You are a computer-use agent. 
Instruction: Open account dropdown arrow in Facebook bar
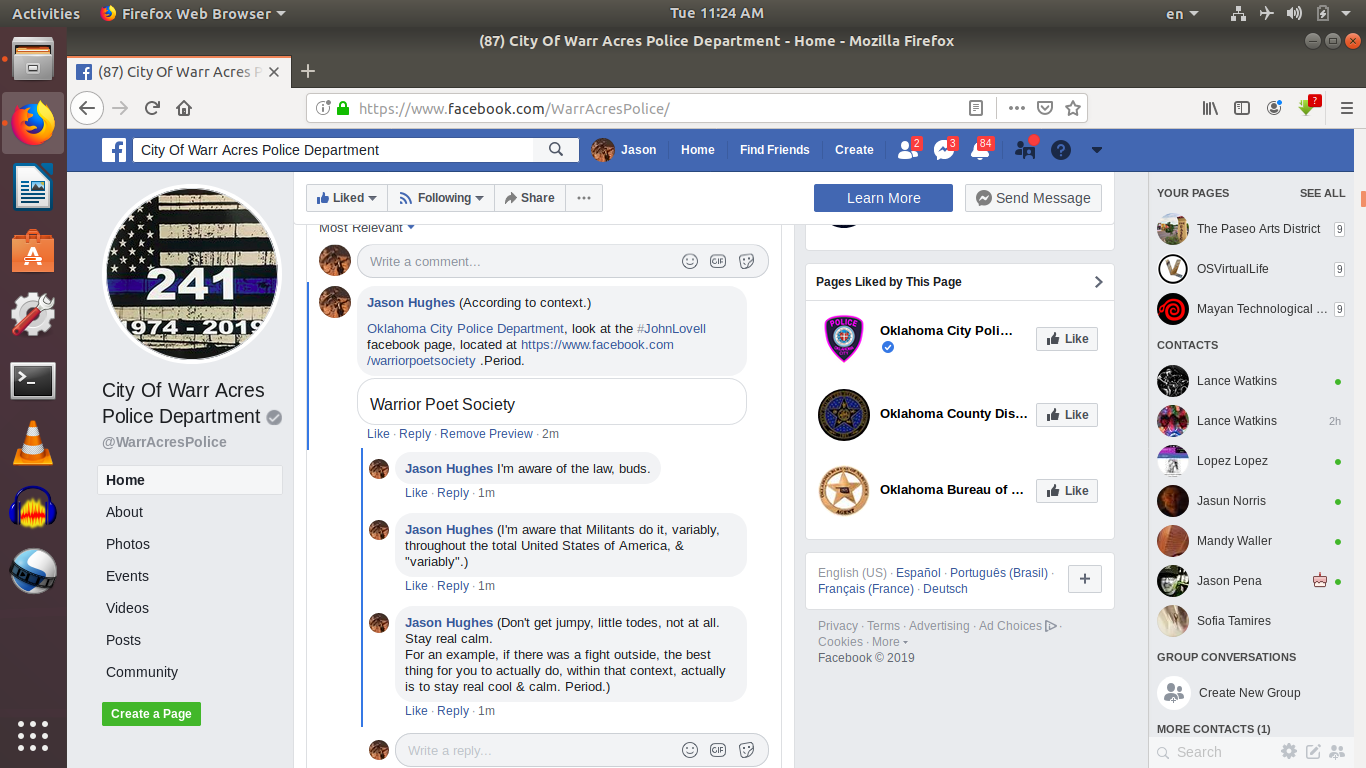click(1097, 150)
